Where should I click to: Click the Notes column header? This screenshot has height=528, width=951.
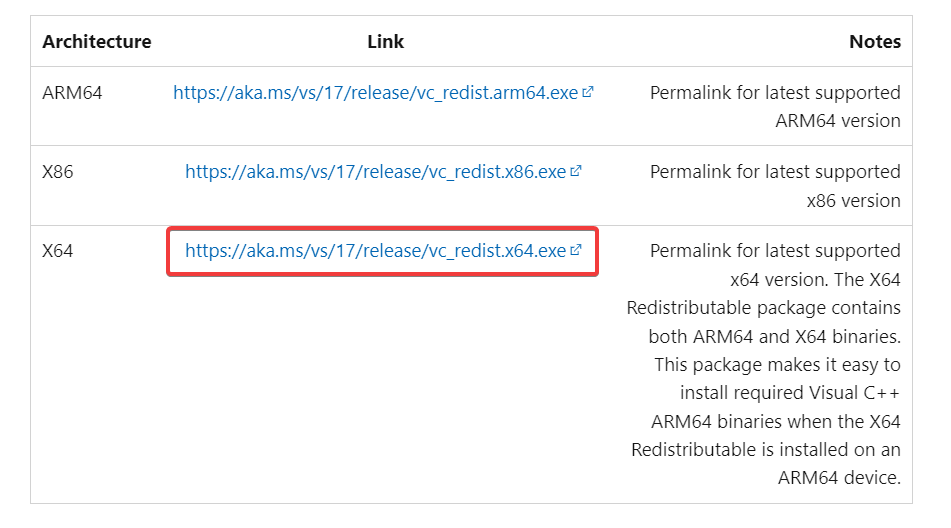(x=875, y=41)
